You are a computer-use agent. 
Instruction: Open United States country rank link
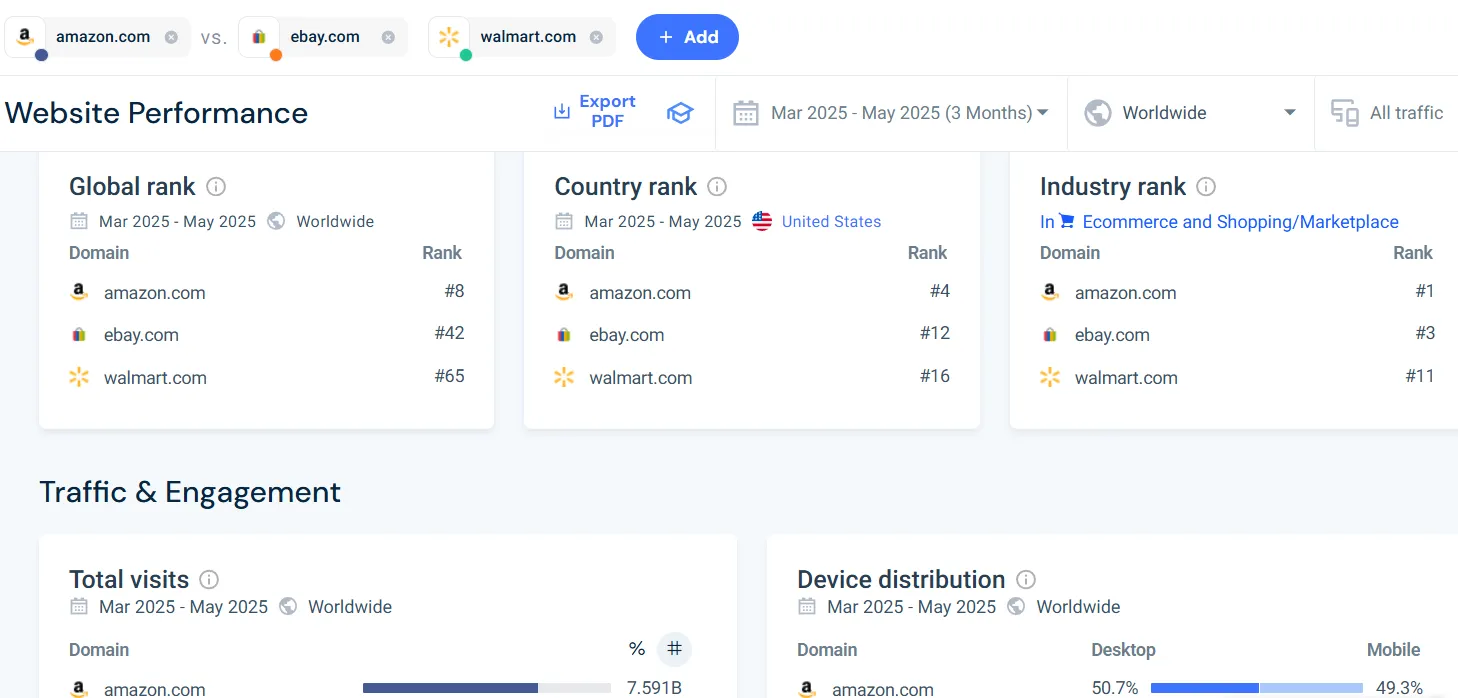click(x=830, y=222)
